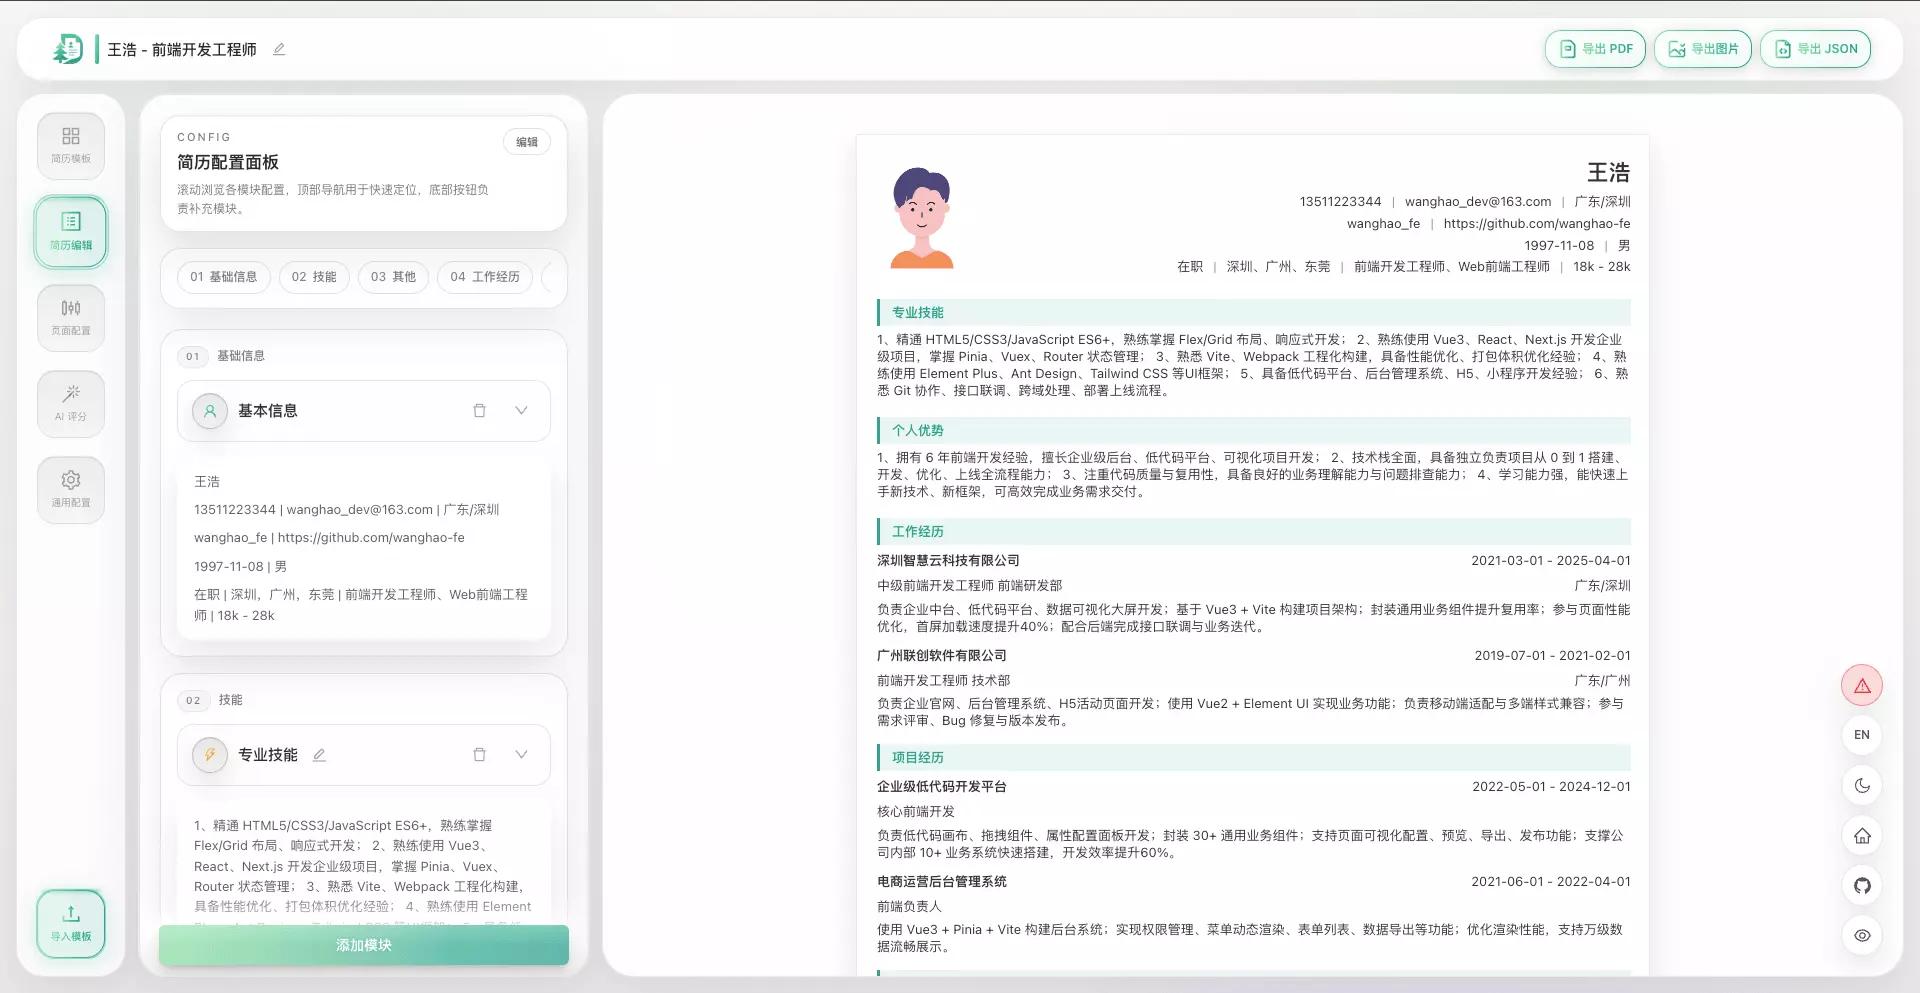Jump to 03 其他 section tab

(393, 277)
